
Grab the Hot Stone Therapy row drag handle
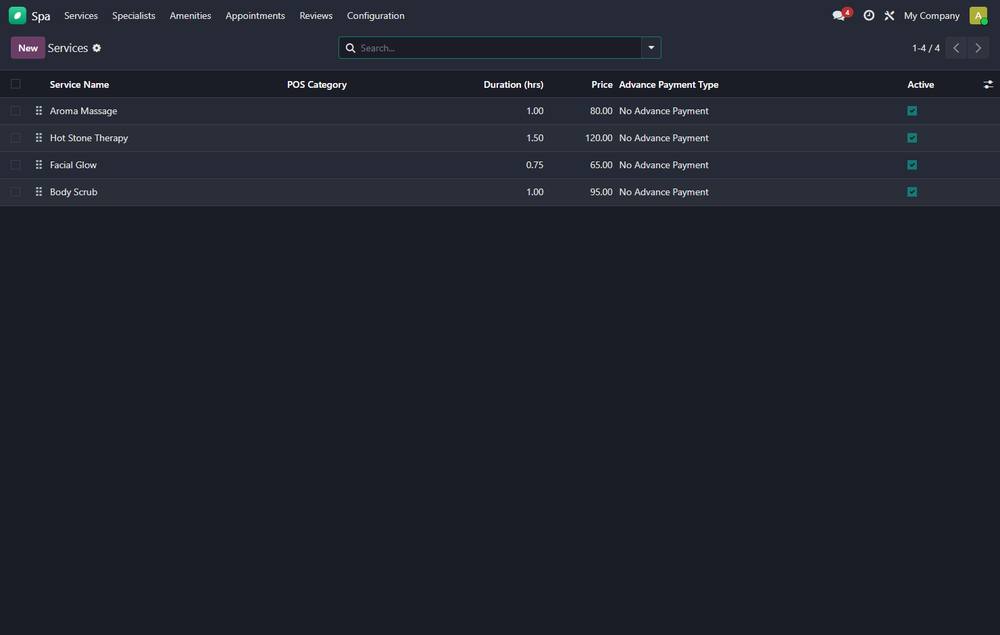point(39,138)
